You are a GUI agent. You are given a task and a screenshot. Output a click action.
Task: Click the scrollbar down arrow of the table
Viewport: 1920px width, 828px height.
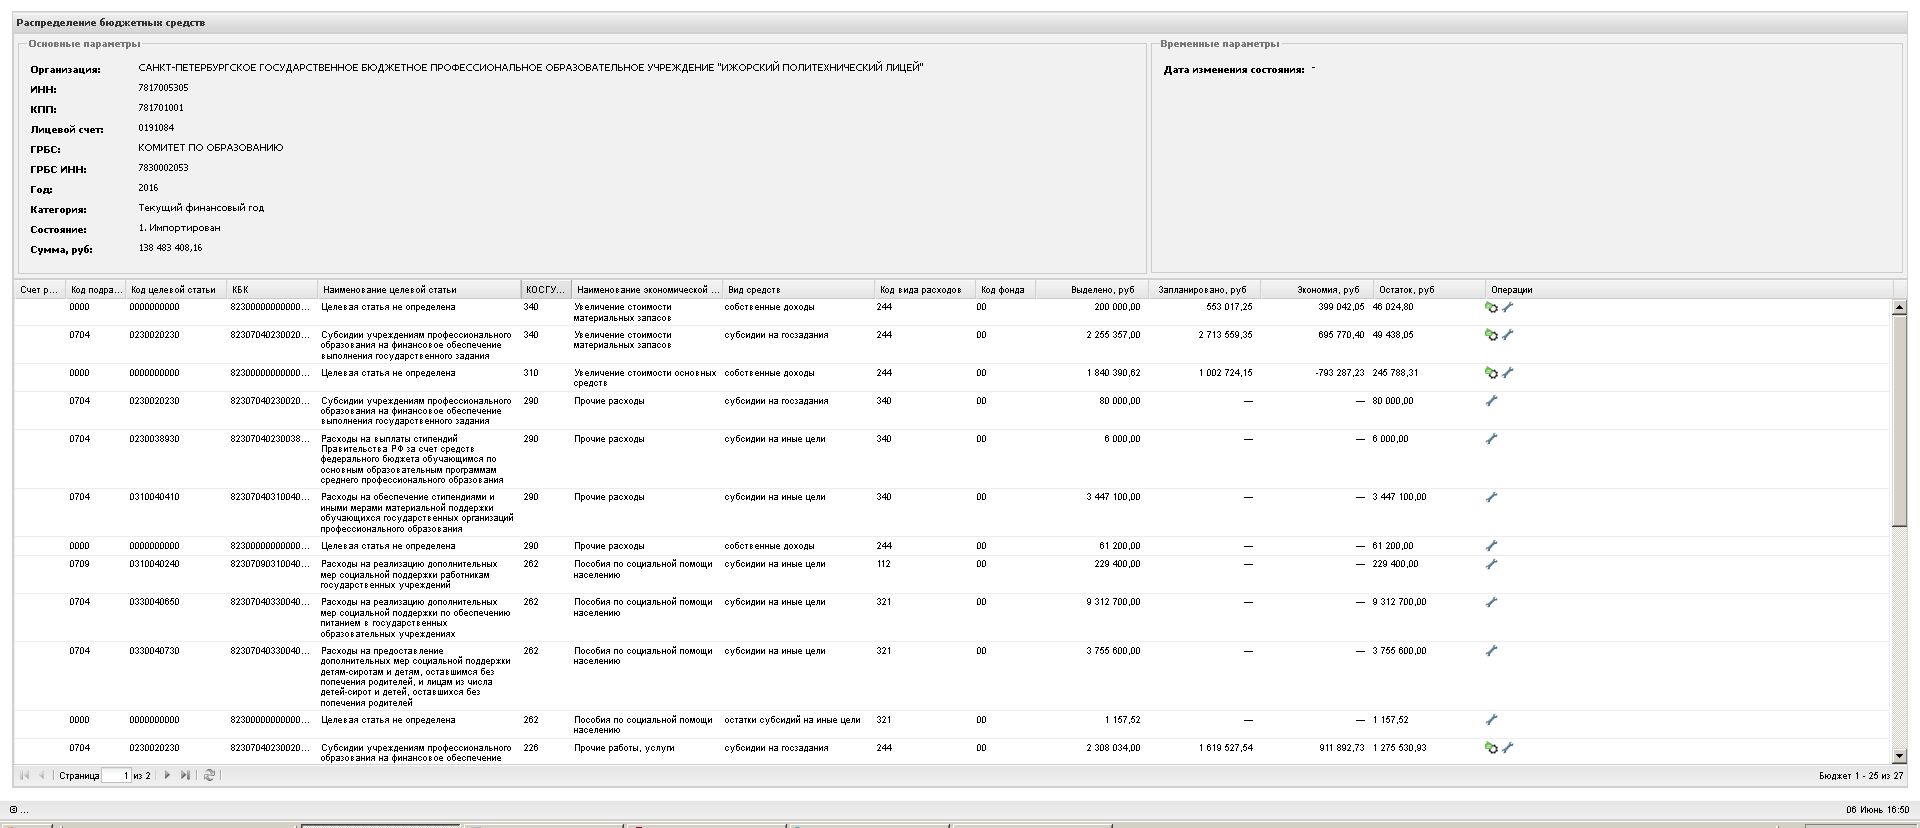pos(1899,756)
